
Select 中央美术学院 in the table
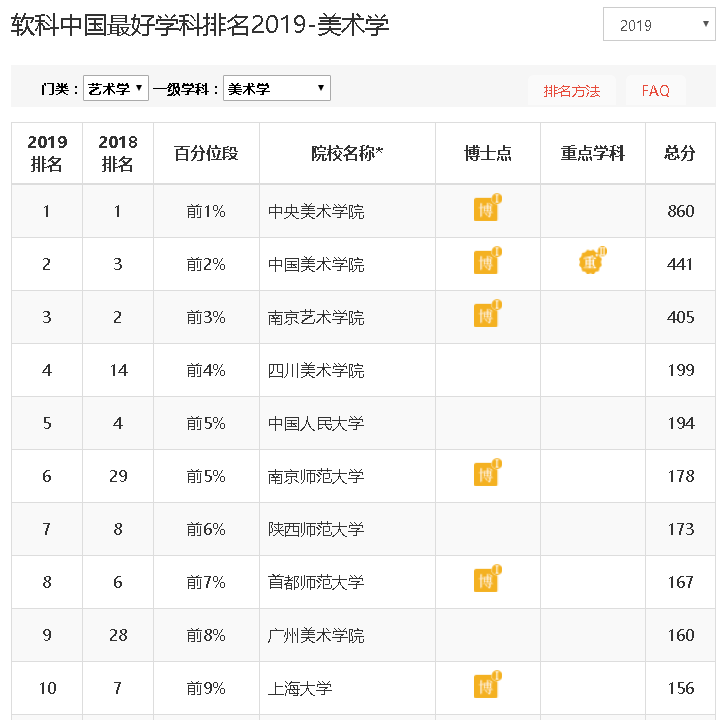click(316, 212)
